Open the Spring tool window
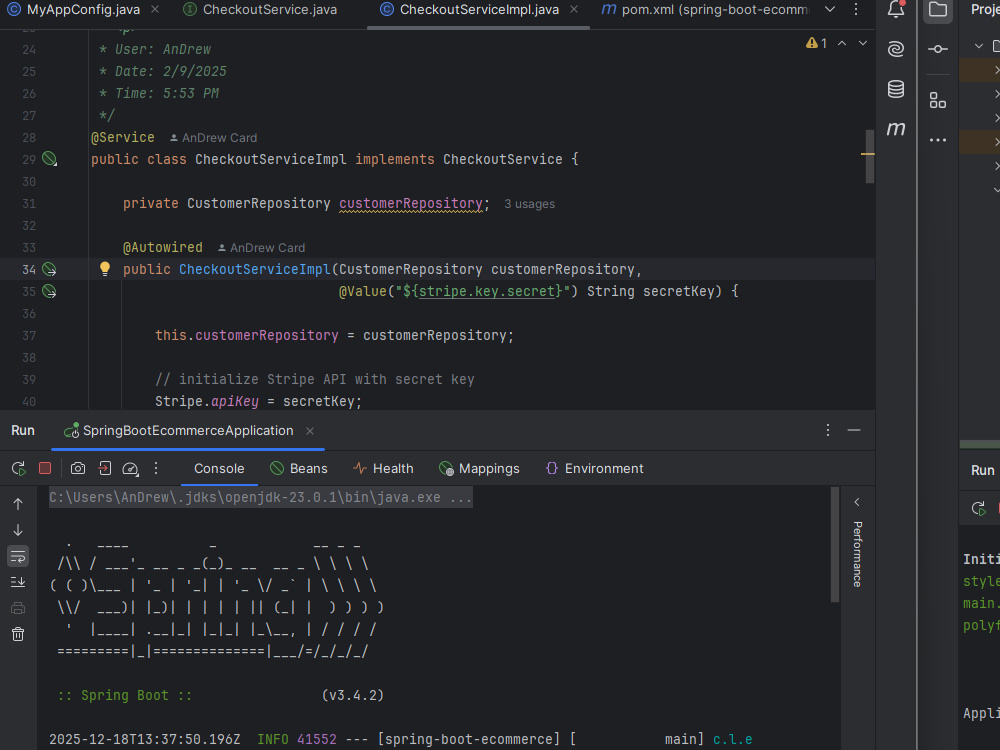The width and height of the screenshot is (1000, 750). (895, 48)
